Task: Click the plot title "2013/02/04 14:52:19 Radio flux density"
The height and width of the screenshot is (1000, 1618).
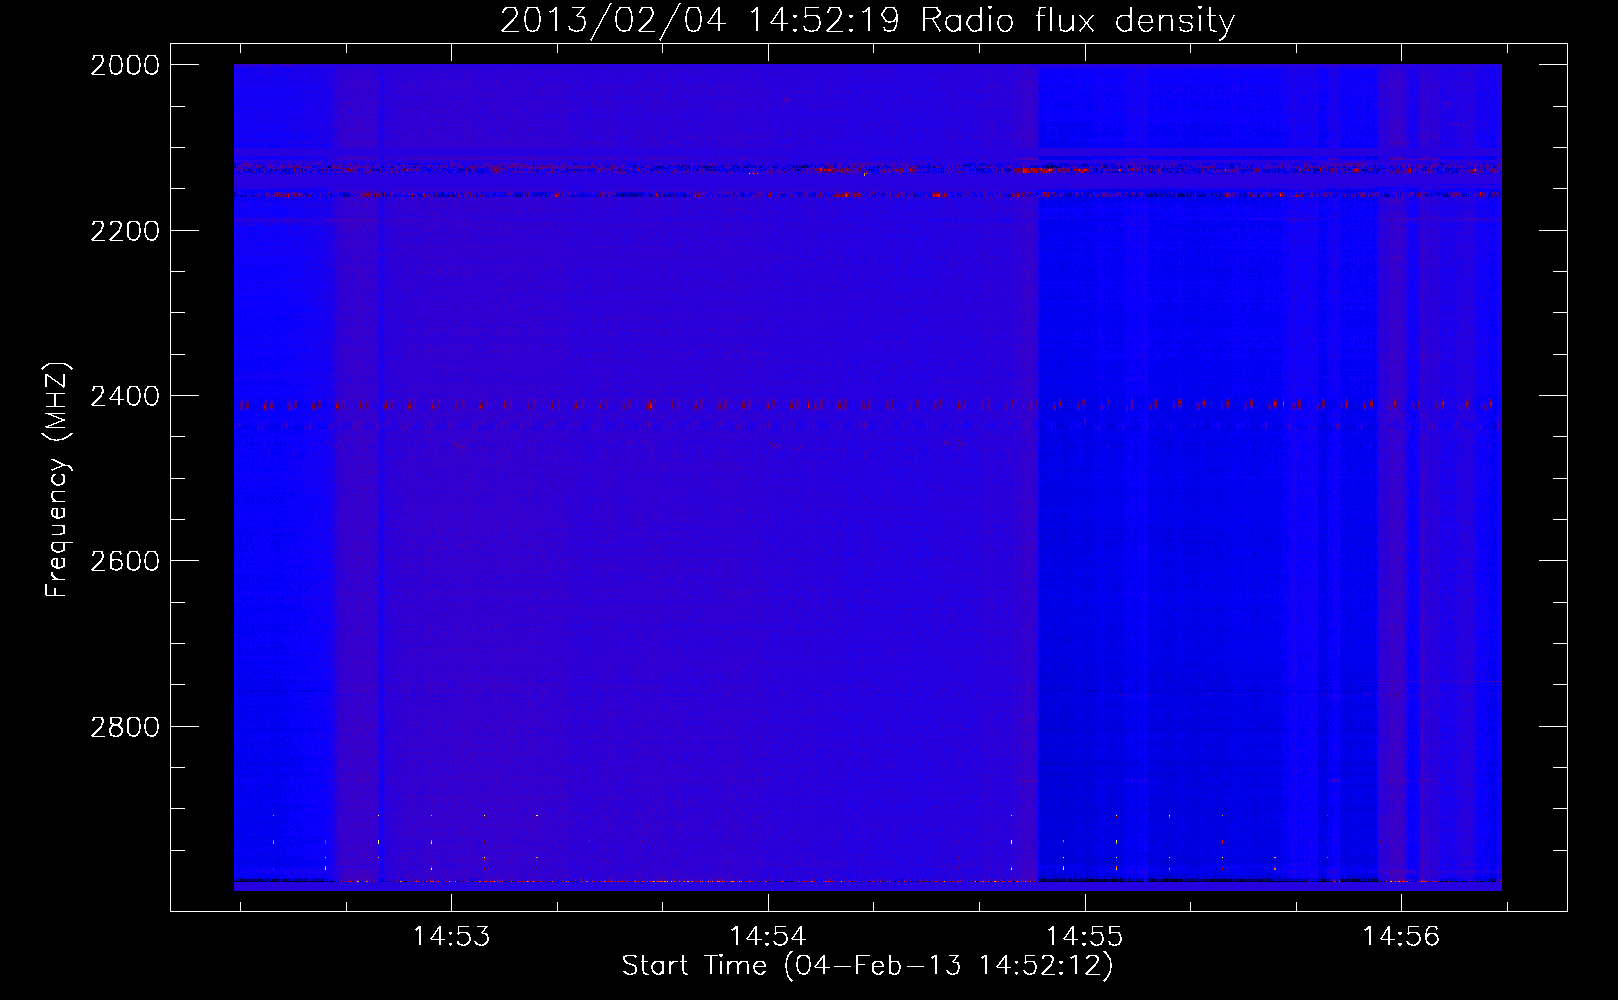Action: tap(868, 20)
